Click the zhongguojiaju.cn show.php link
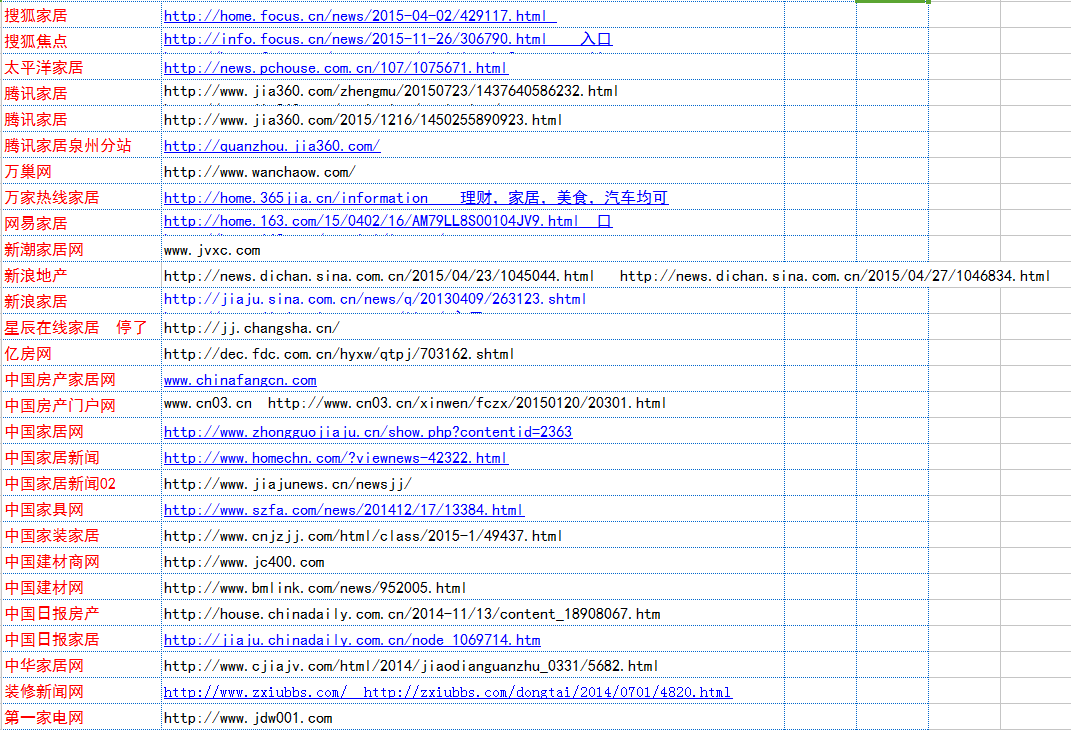 [x=368, y=432]
